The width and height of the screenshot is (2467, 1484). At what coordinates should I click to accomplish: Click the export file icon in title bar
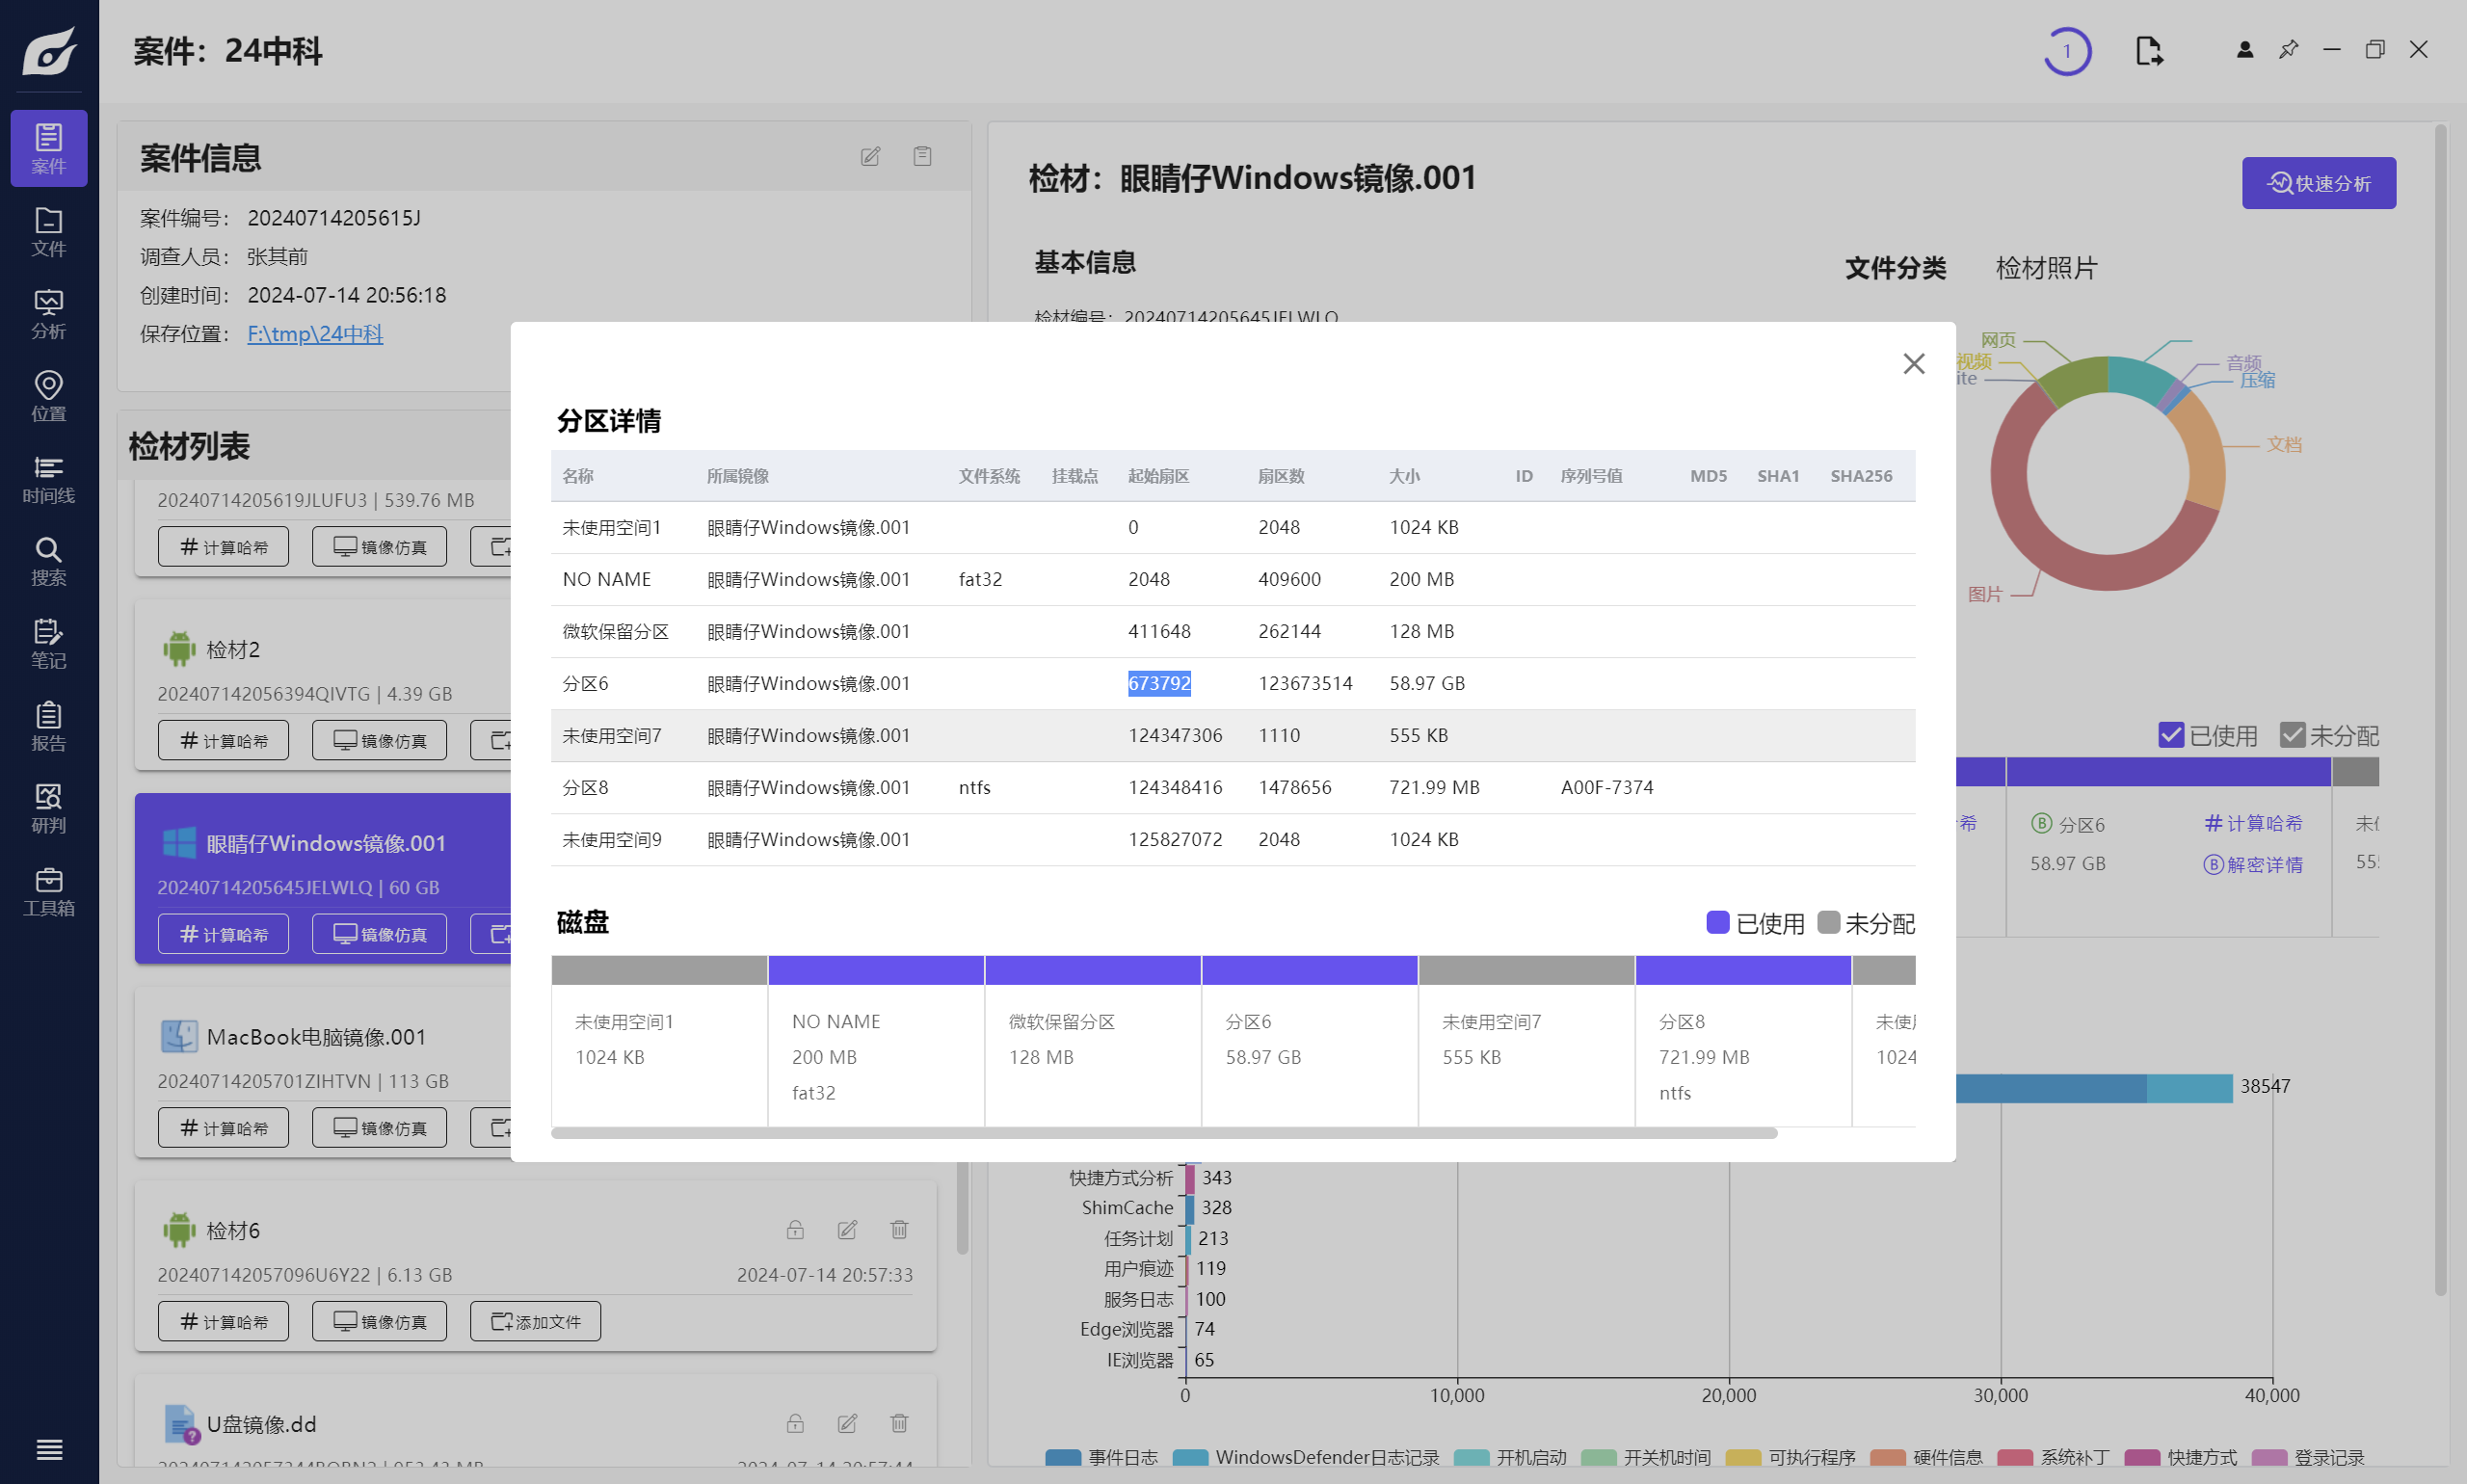(2149, 51)
